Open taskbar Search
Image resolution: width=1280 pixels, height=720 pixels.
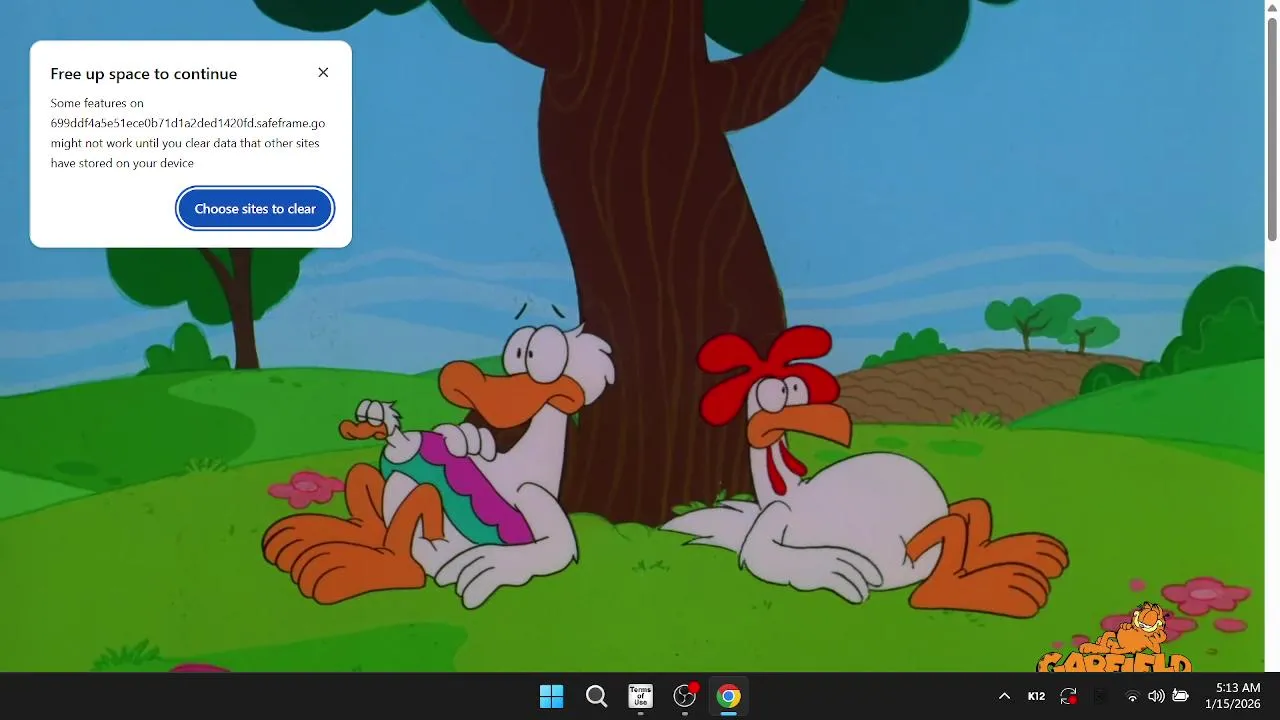[x=596, y=696]
